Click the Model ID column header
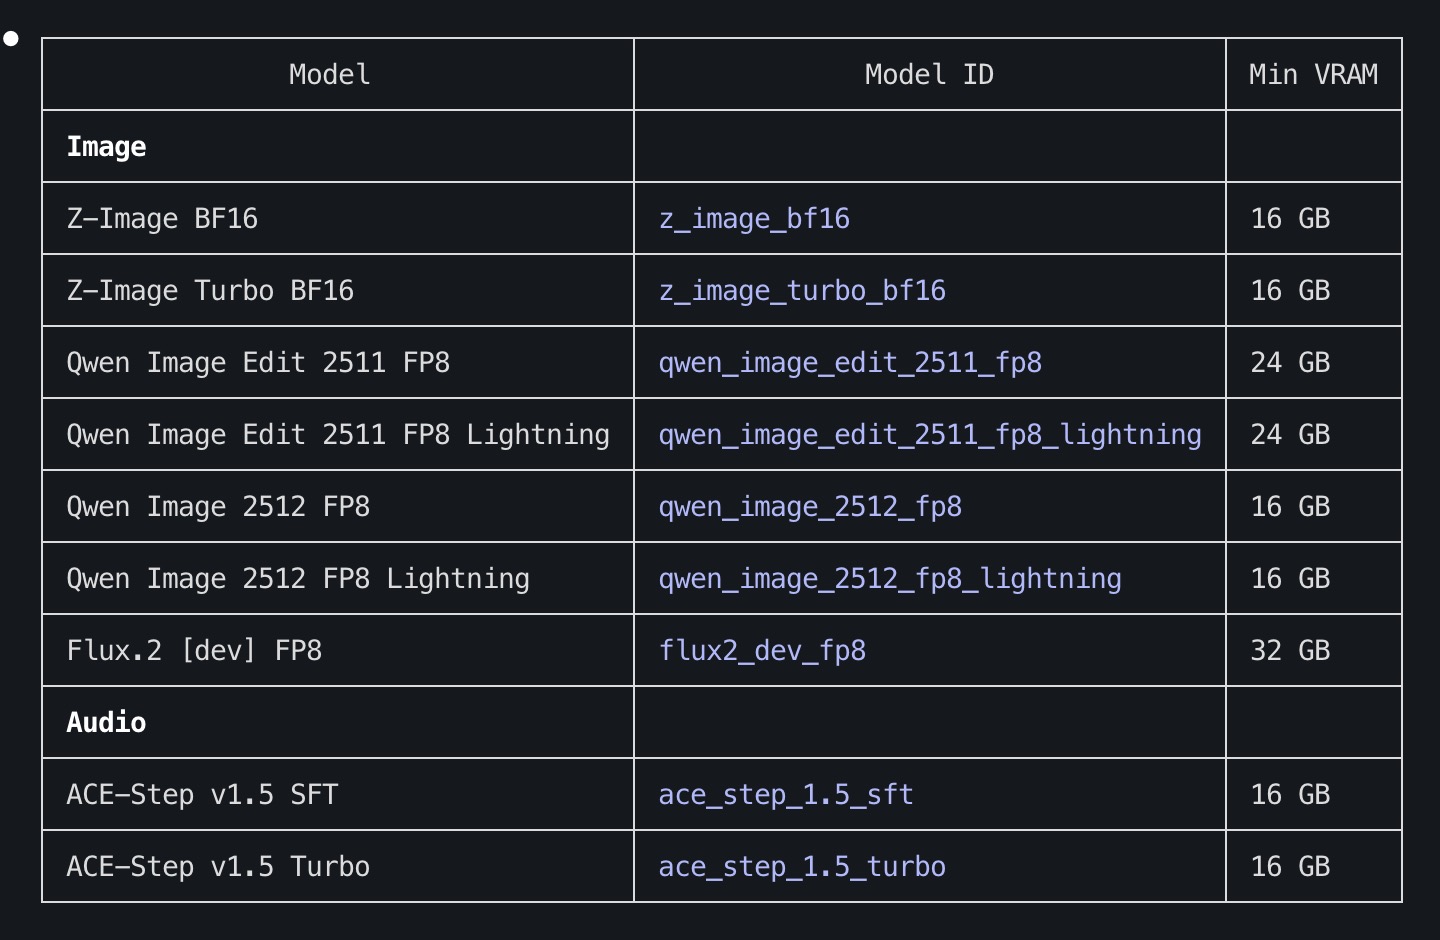 [929, 75]
